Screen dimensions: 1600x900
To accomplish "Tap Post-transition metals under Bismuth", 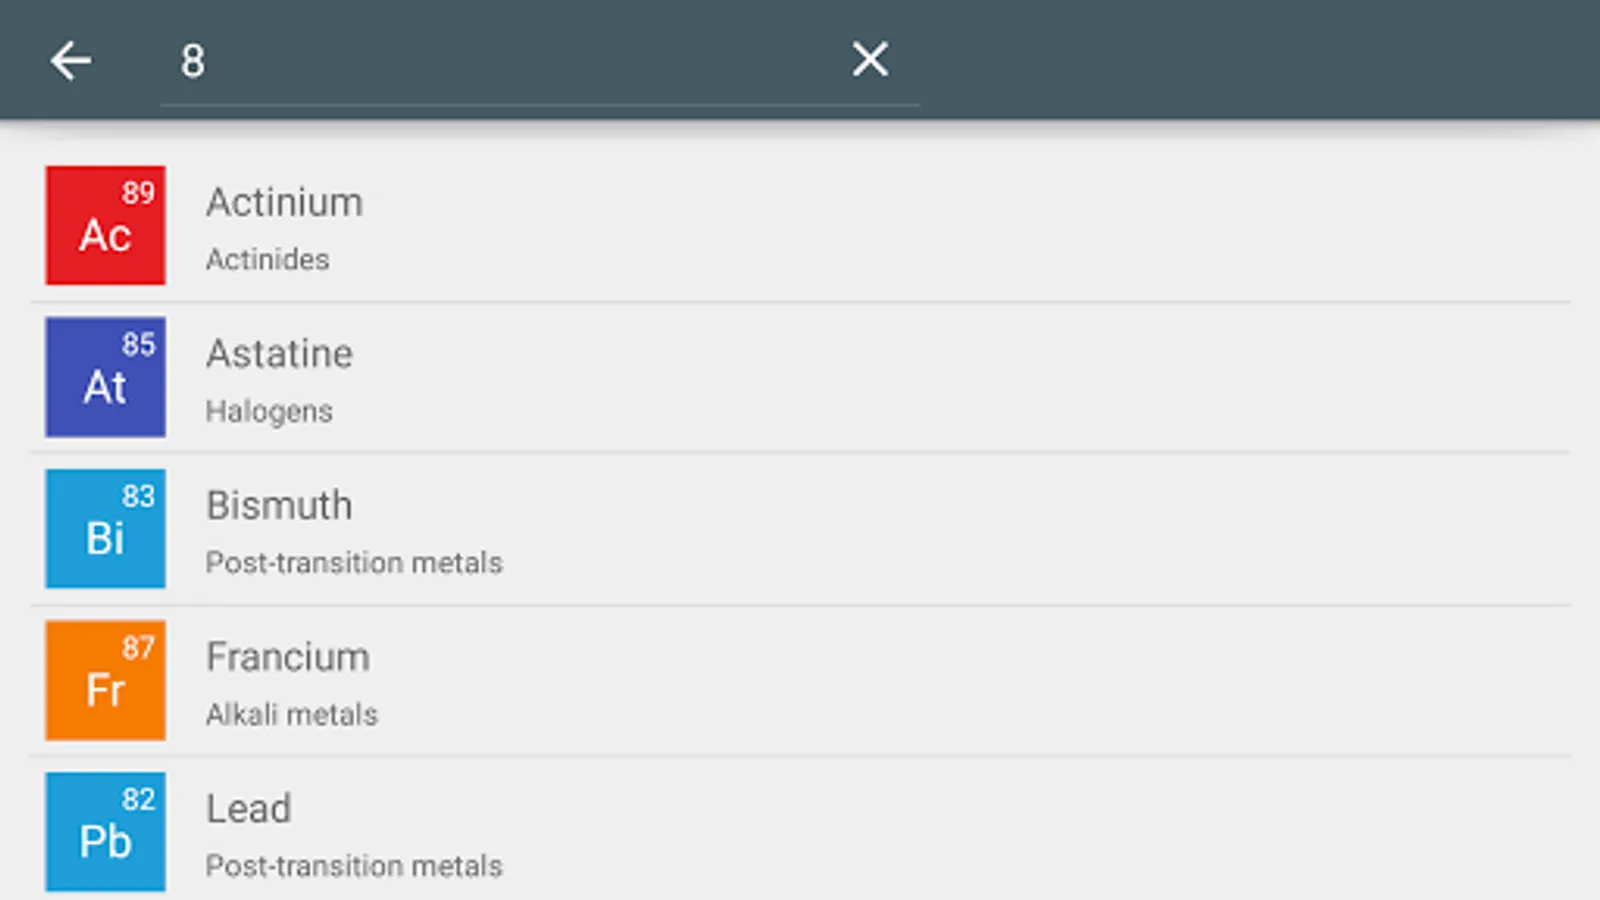I will [354, 563].
